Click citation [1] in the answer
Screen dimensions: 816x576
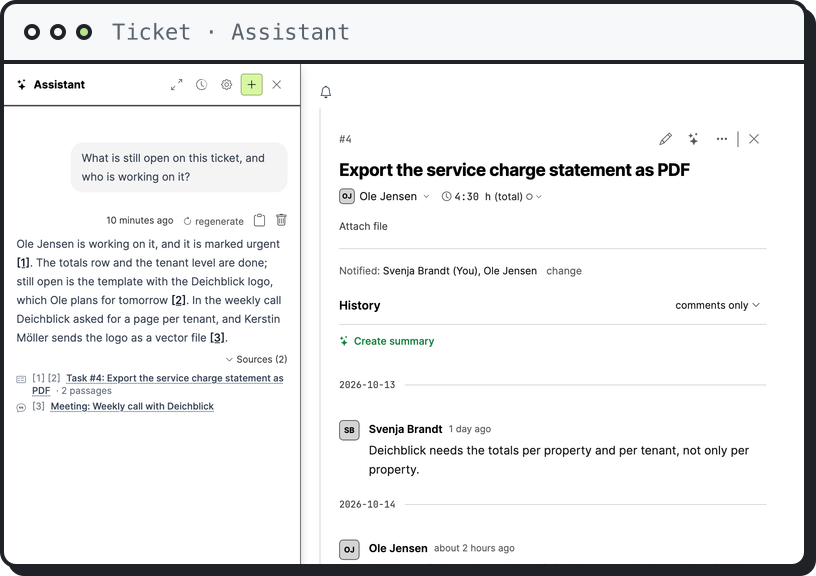click(23, 263)
